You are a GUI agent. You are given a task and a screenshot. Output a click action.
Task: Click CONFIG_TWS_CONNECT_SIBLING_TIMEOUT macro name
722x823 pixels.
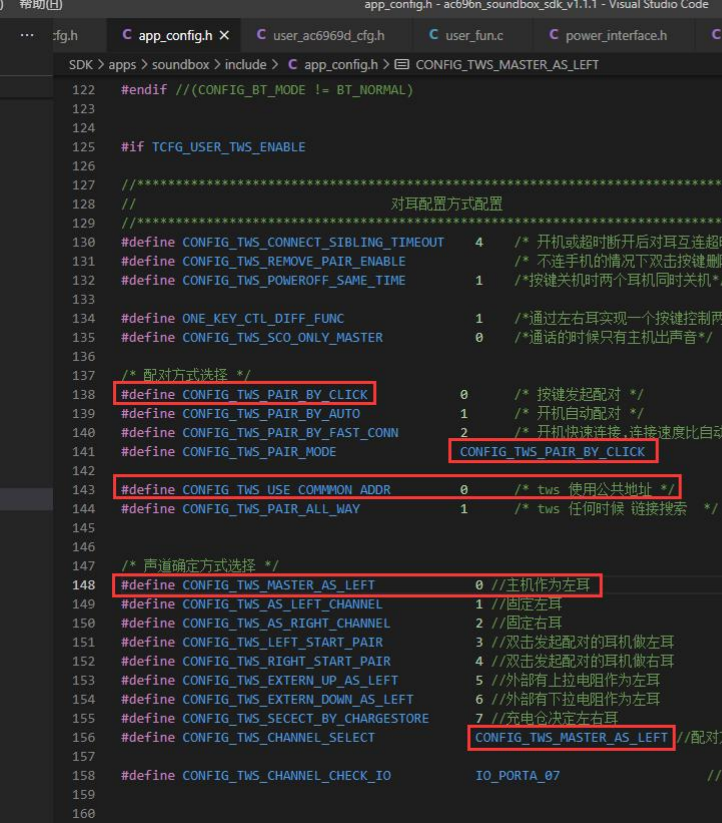click(x=313, y=242)
